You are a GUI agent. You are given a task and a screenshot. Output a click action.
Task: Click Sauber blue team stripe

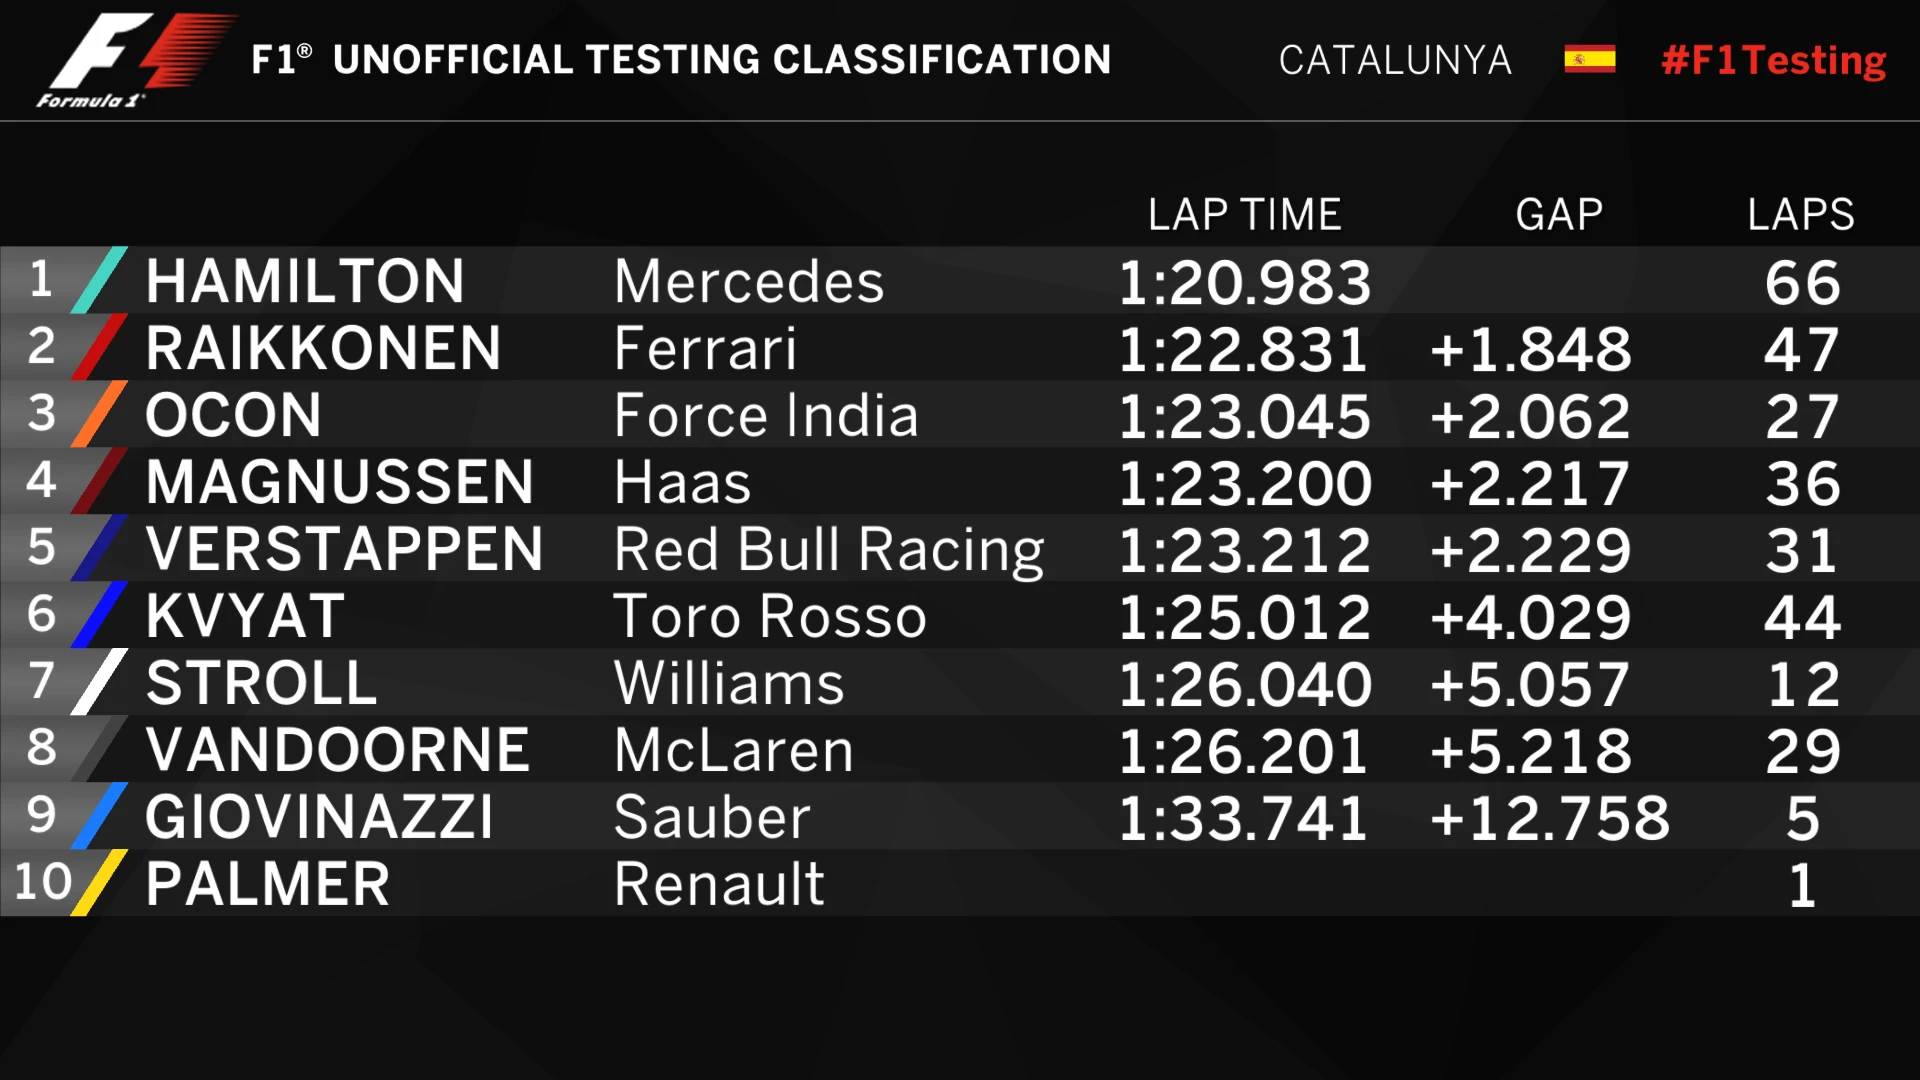100,816
